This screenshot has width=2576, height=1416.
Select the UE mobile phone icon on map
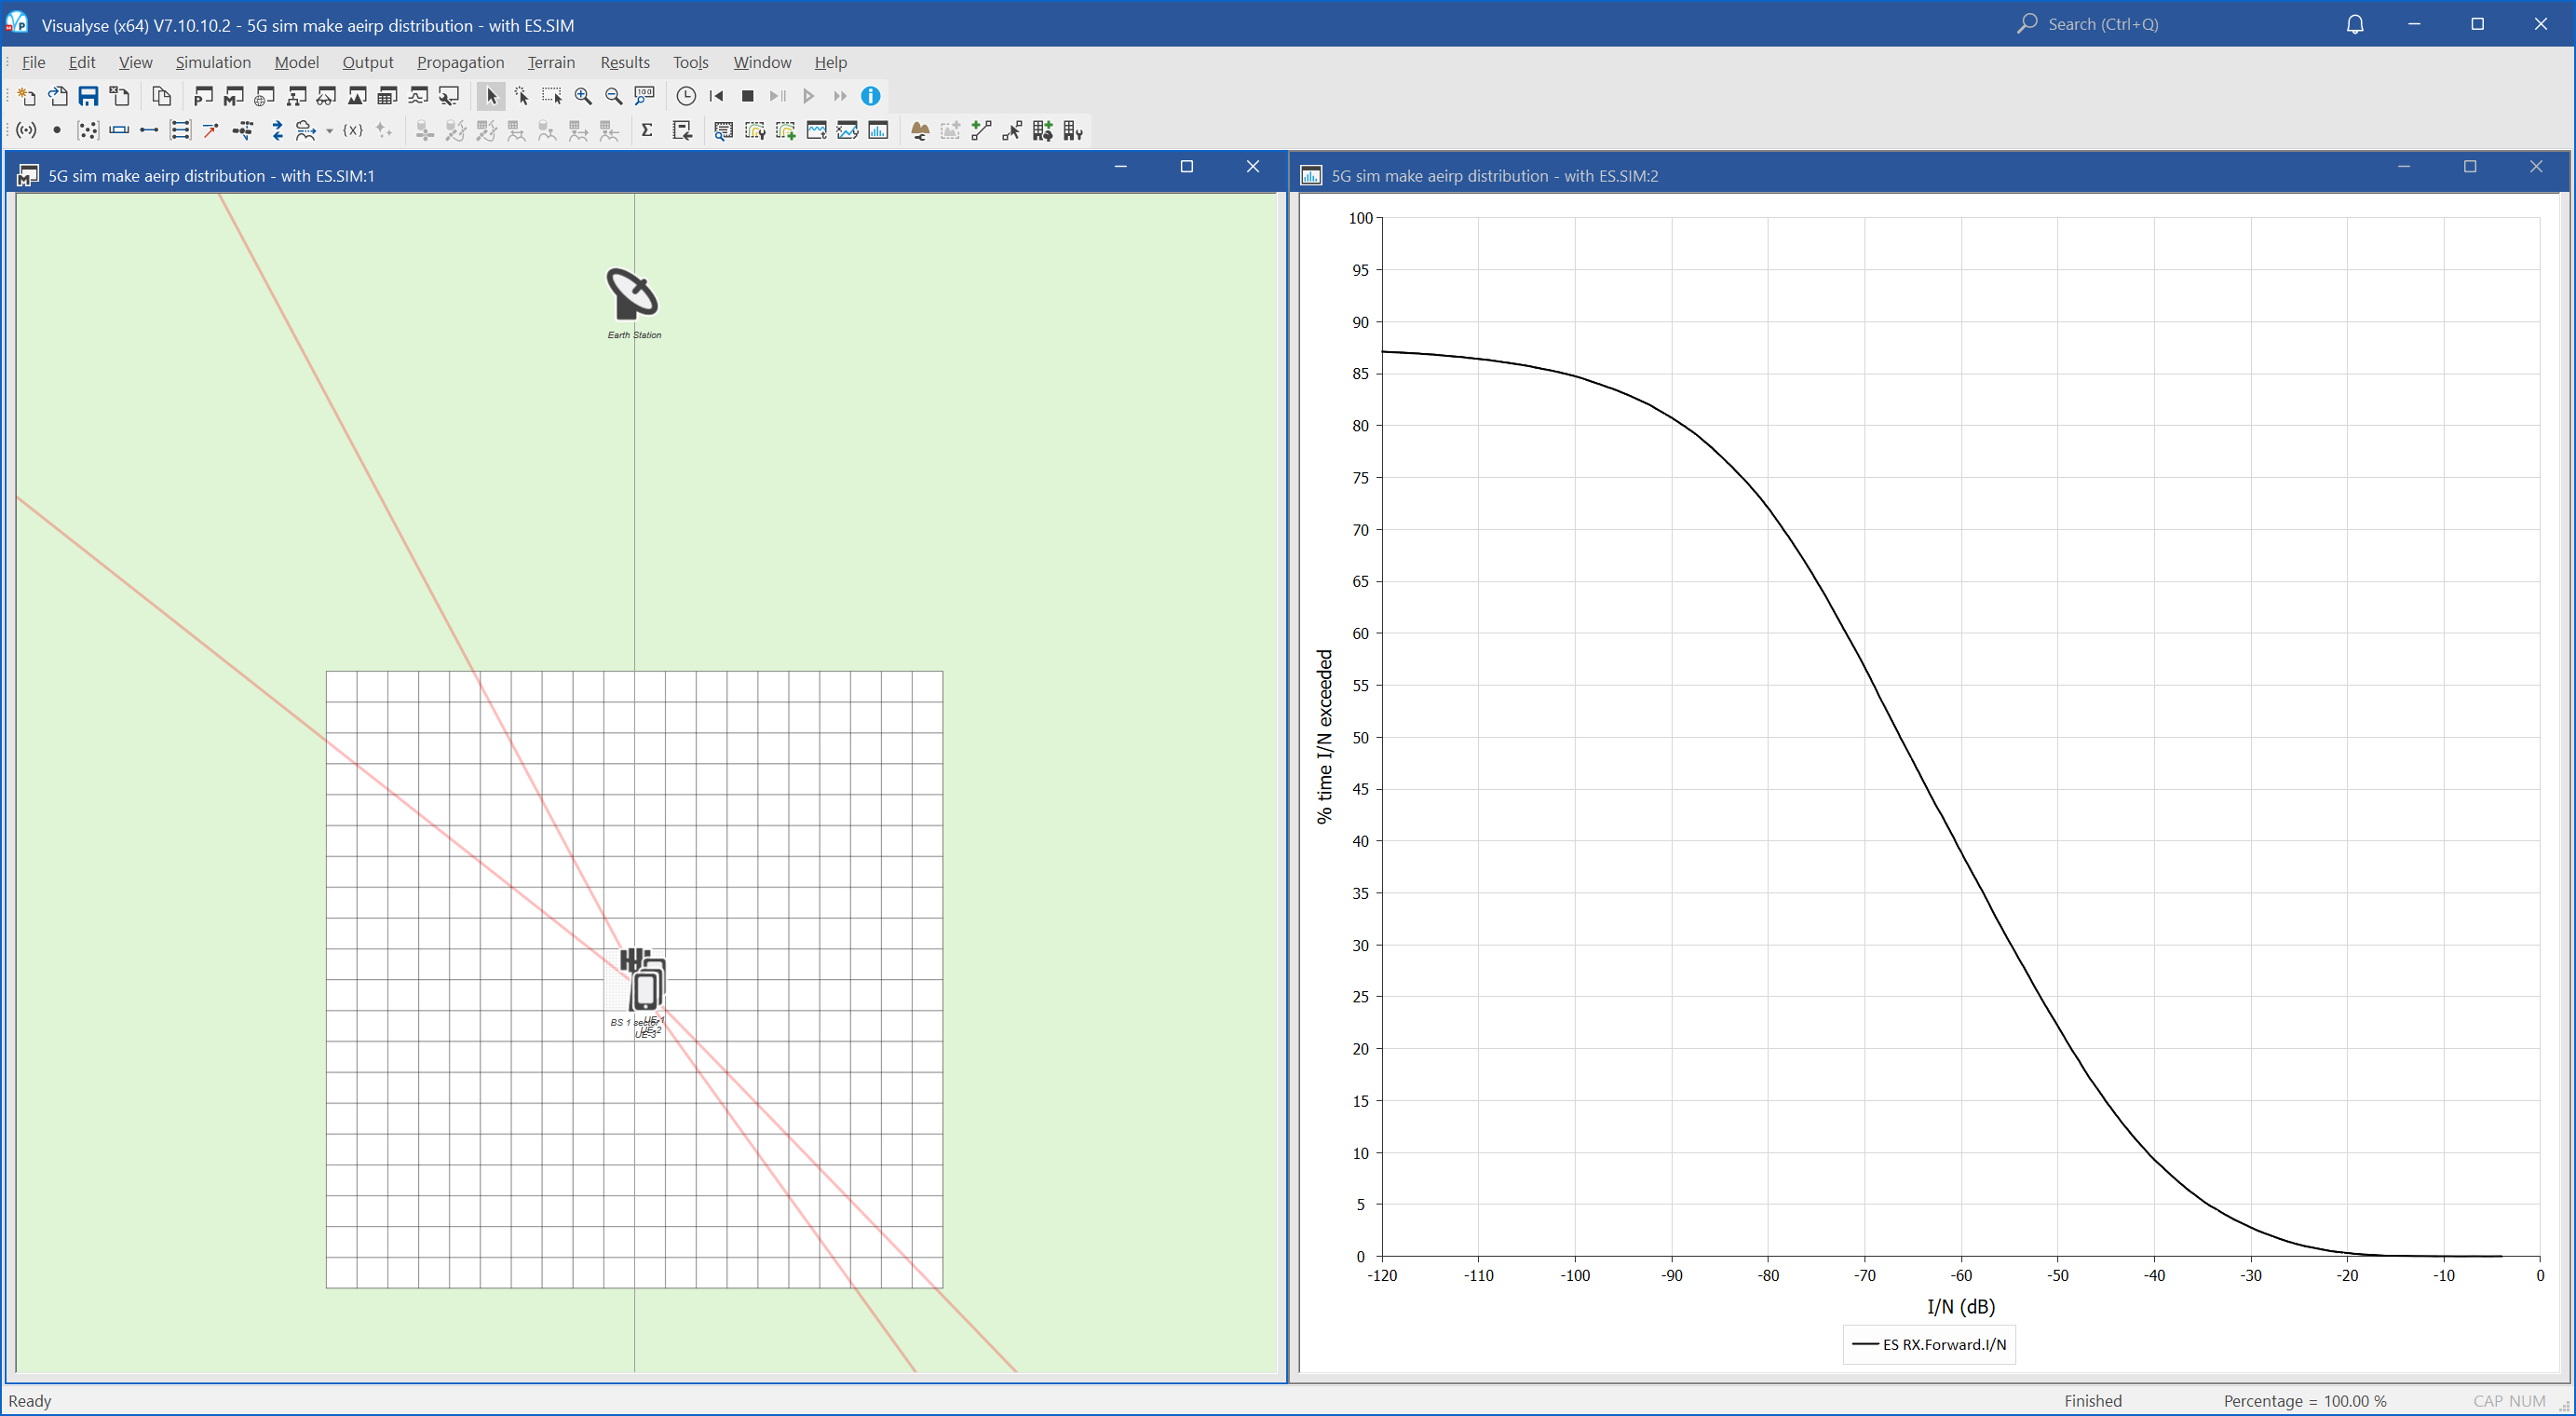click(x=647, y=988)
